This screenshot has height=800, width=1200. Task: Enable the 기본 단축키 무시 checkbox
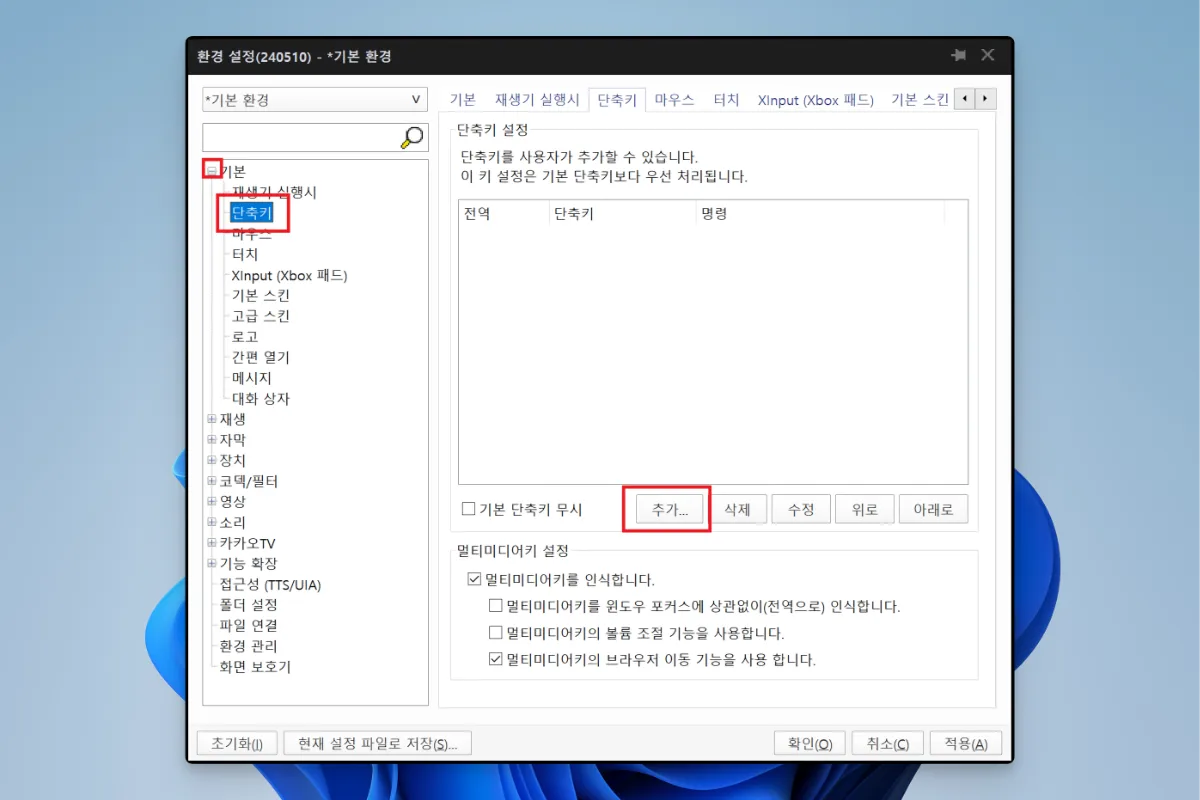click(467, 509)
